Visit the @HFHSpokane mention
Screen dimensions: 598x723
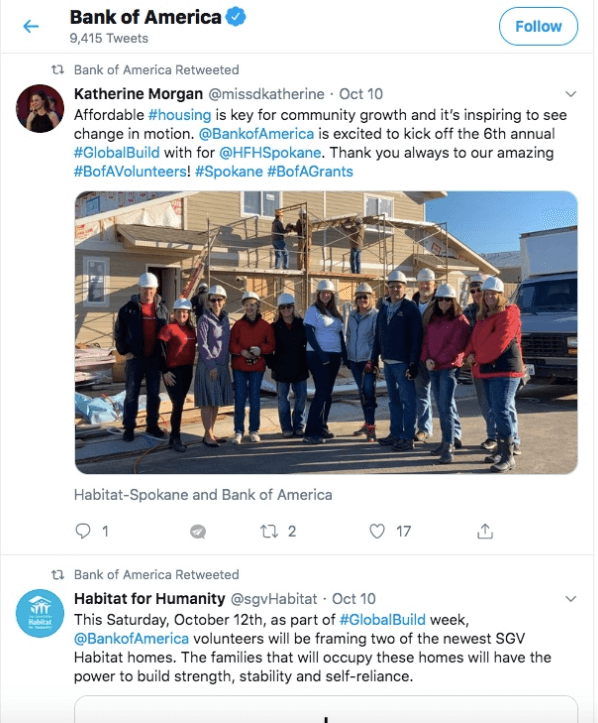coord(270,153)
